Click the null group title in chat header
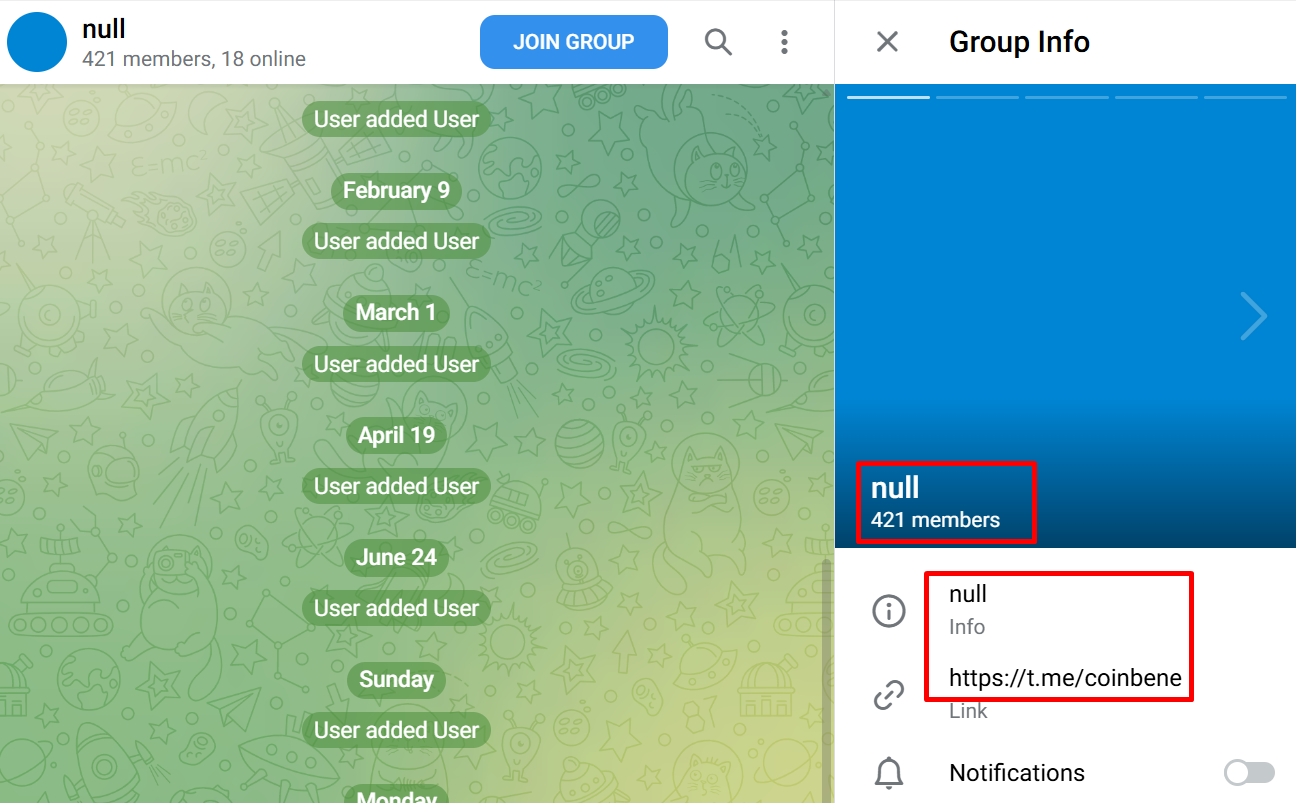Screen dimensions: 1296x803 pyautogui.click(x=104, y=29)
